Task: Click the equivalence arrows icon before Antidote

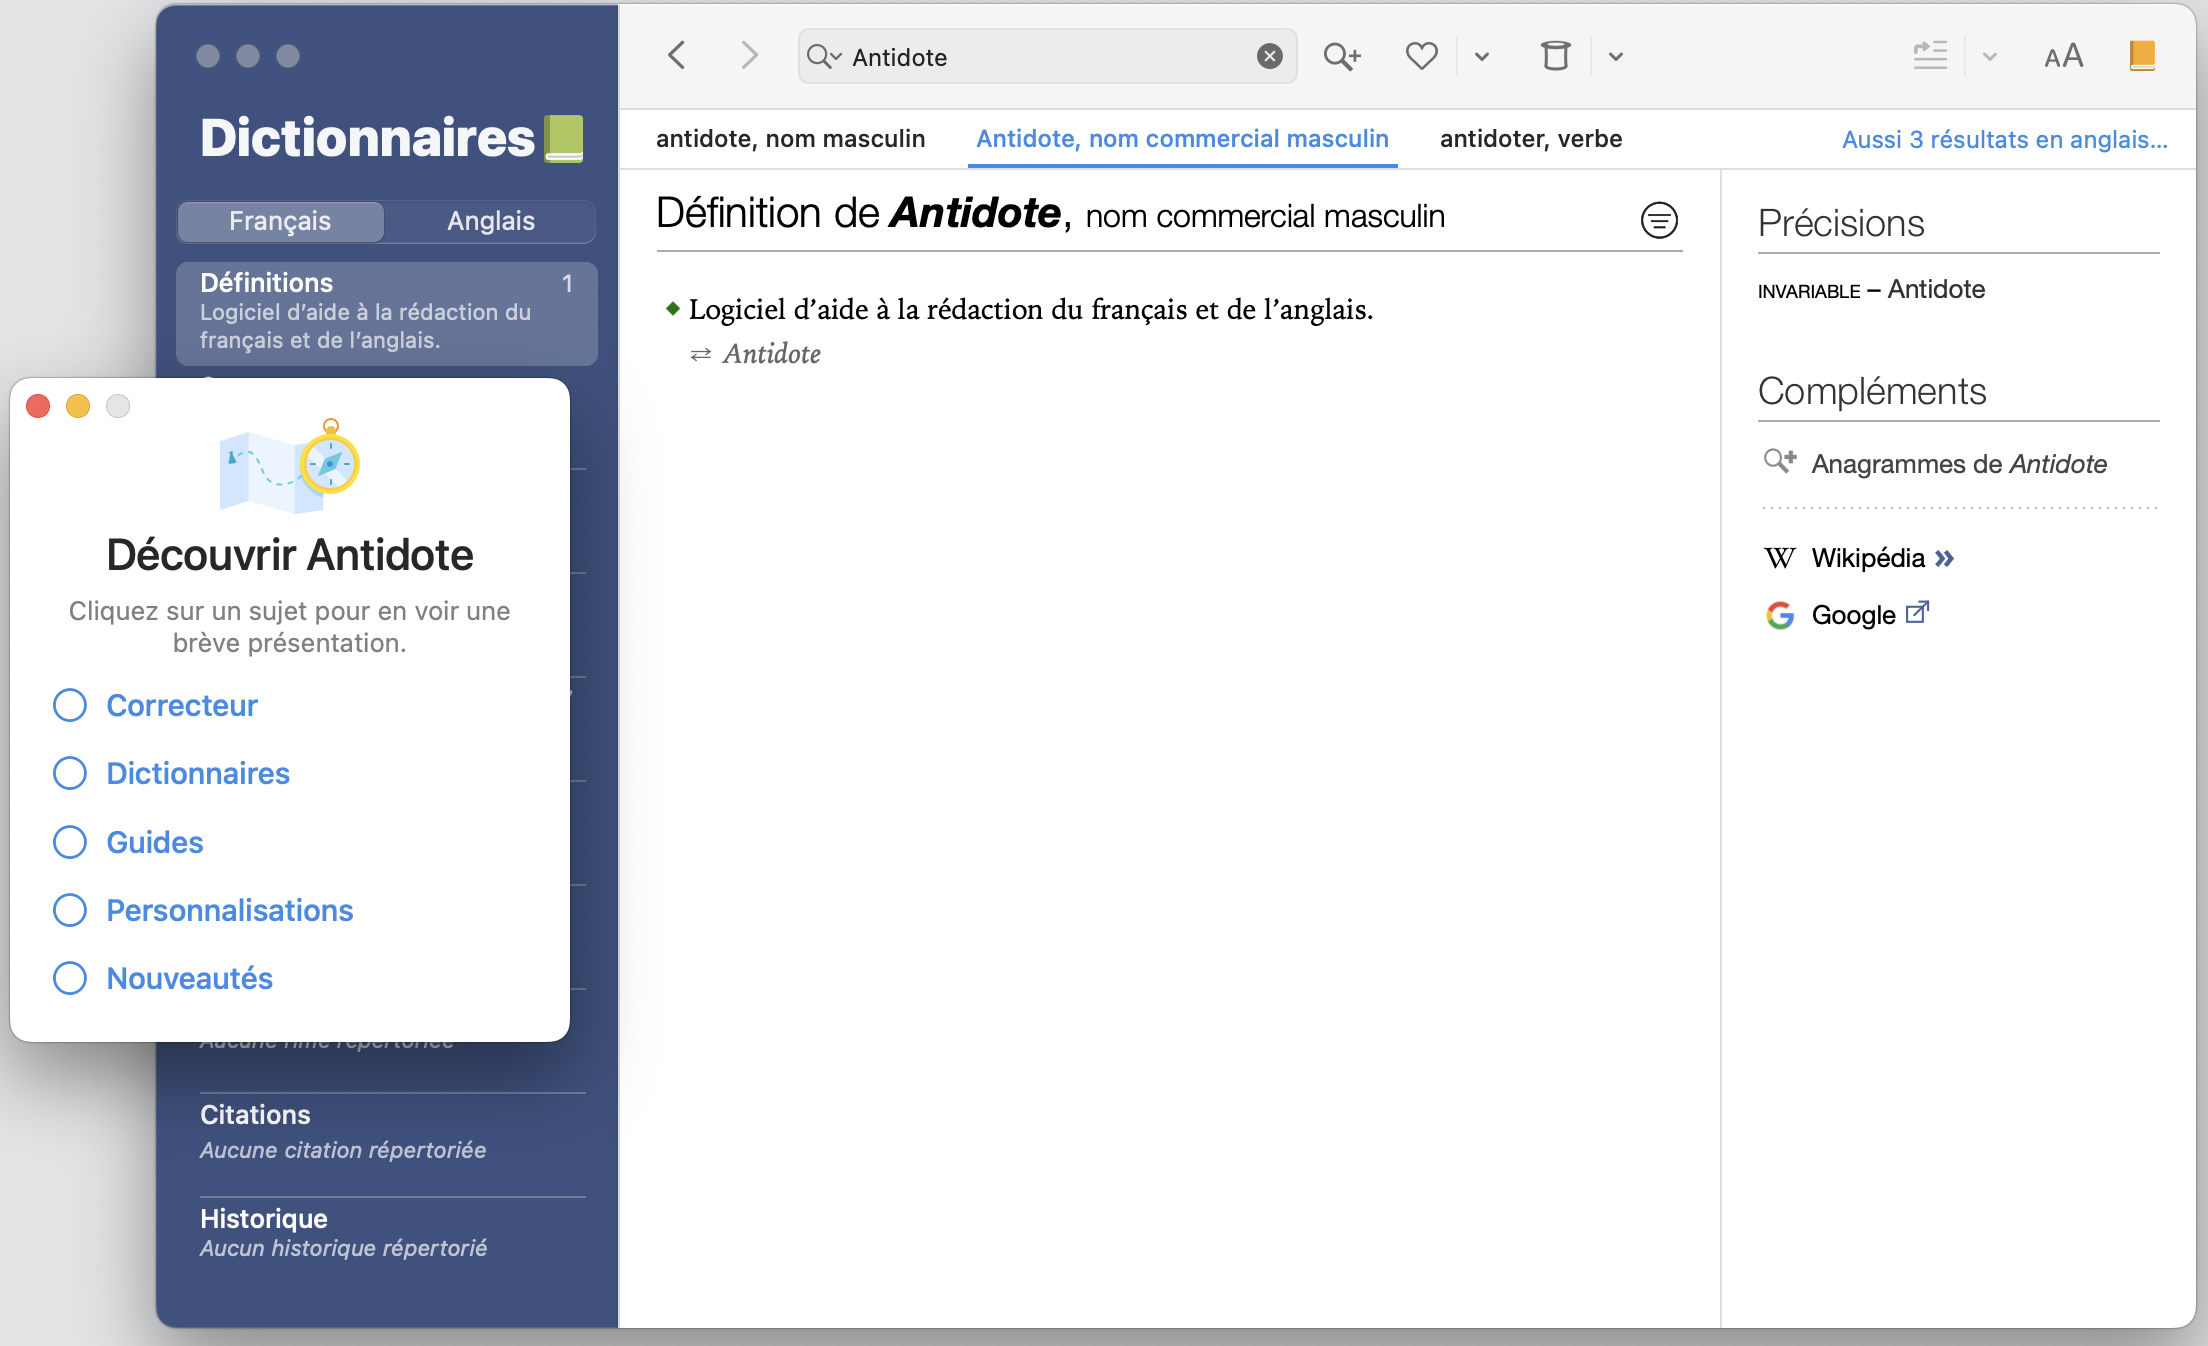Action: click(x=700, y=354)
